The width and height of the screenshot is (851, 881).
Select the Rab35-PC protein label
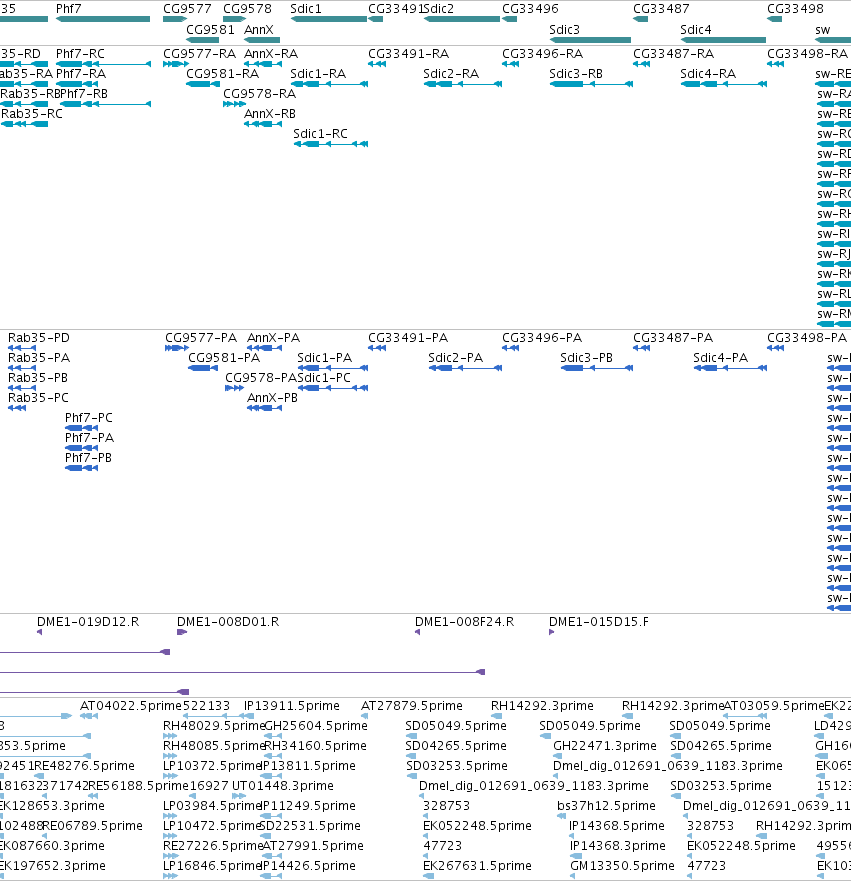[x=38, y=398]
